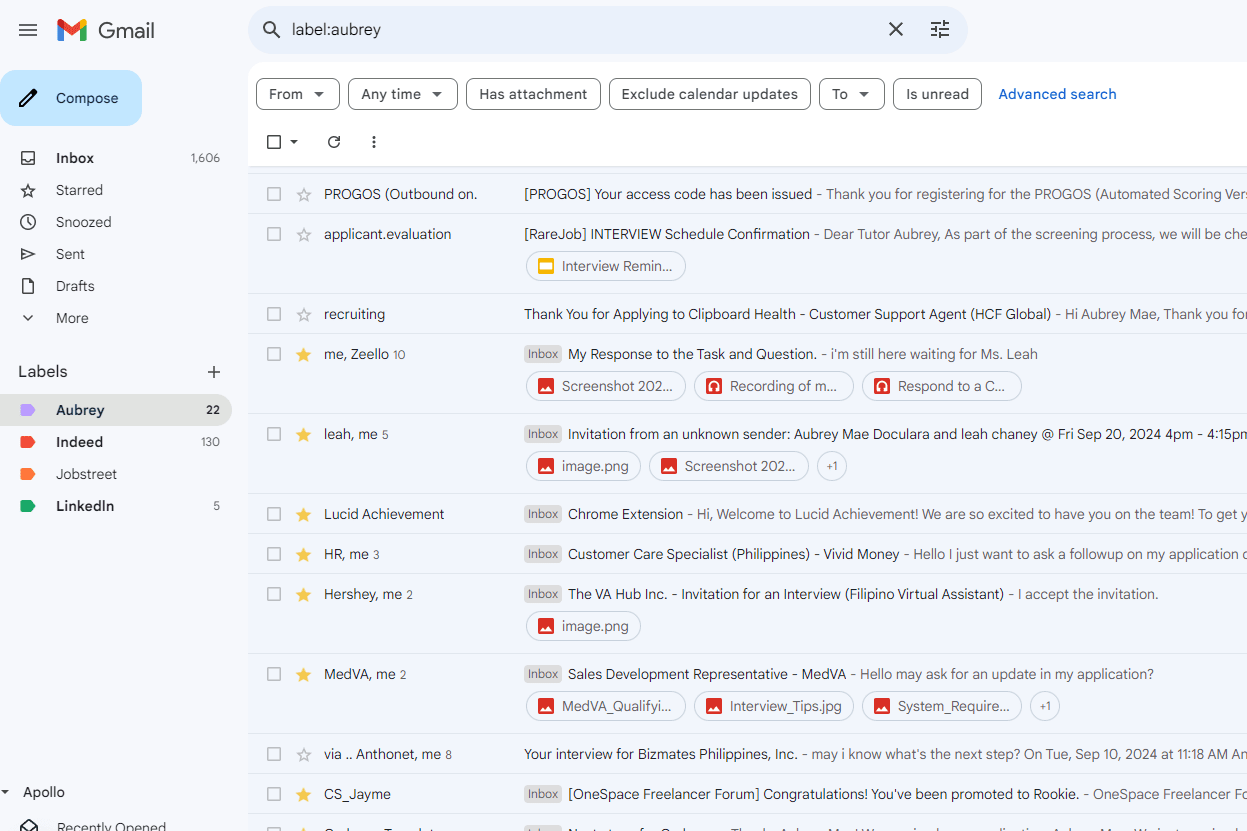
Task: Open the Bizmates Philippines interview email
Action: pyautogui.click(x=747, y=754)
